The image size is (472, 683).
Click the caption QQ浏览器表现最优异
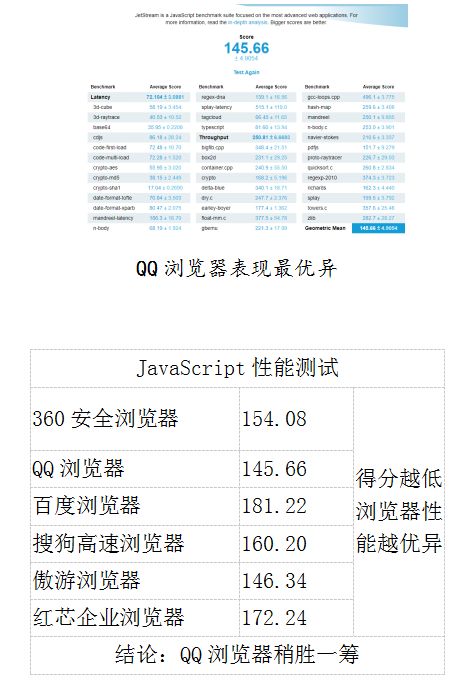pyautogui.click(x=236, y=268)
